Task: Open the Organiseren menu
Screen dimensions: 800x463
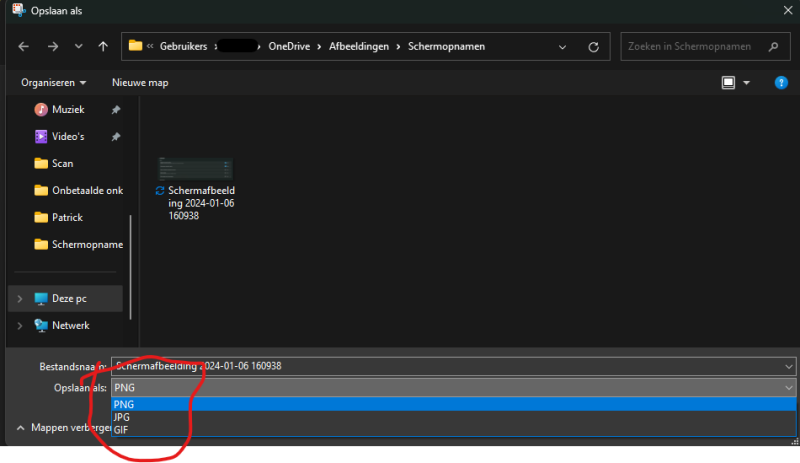Action: 53,82
